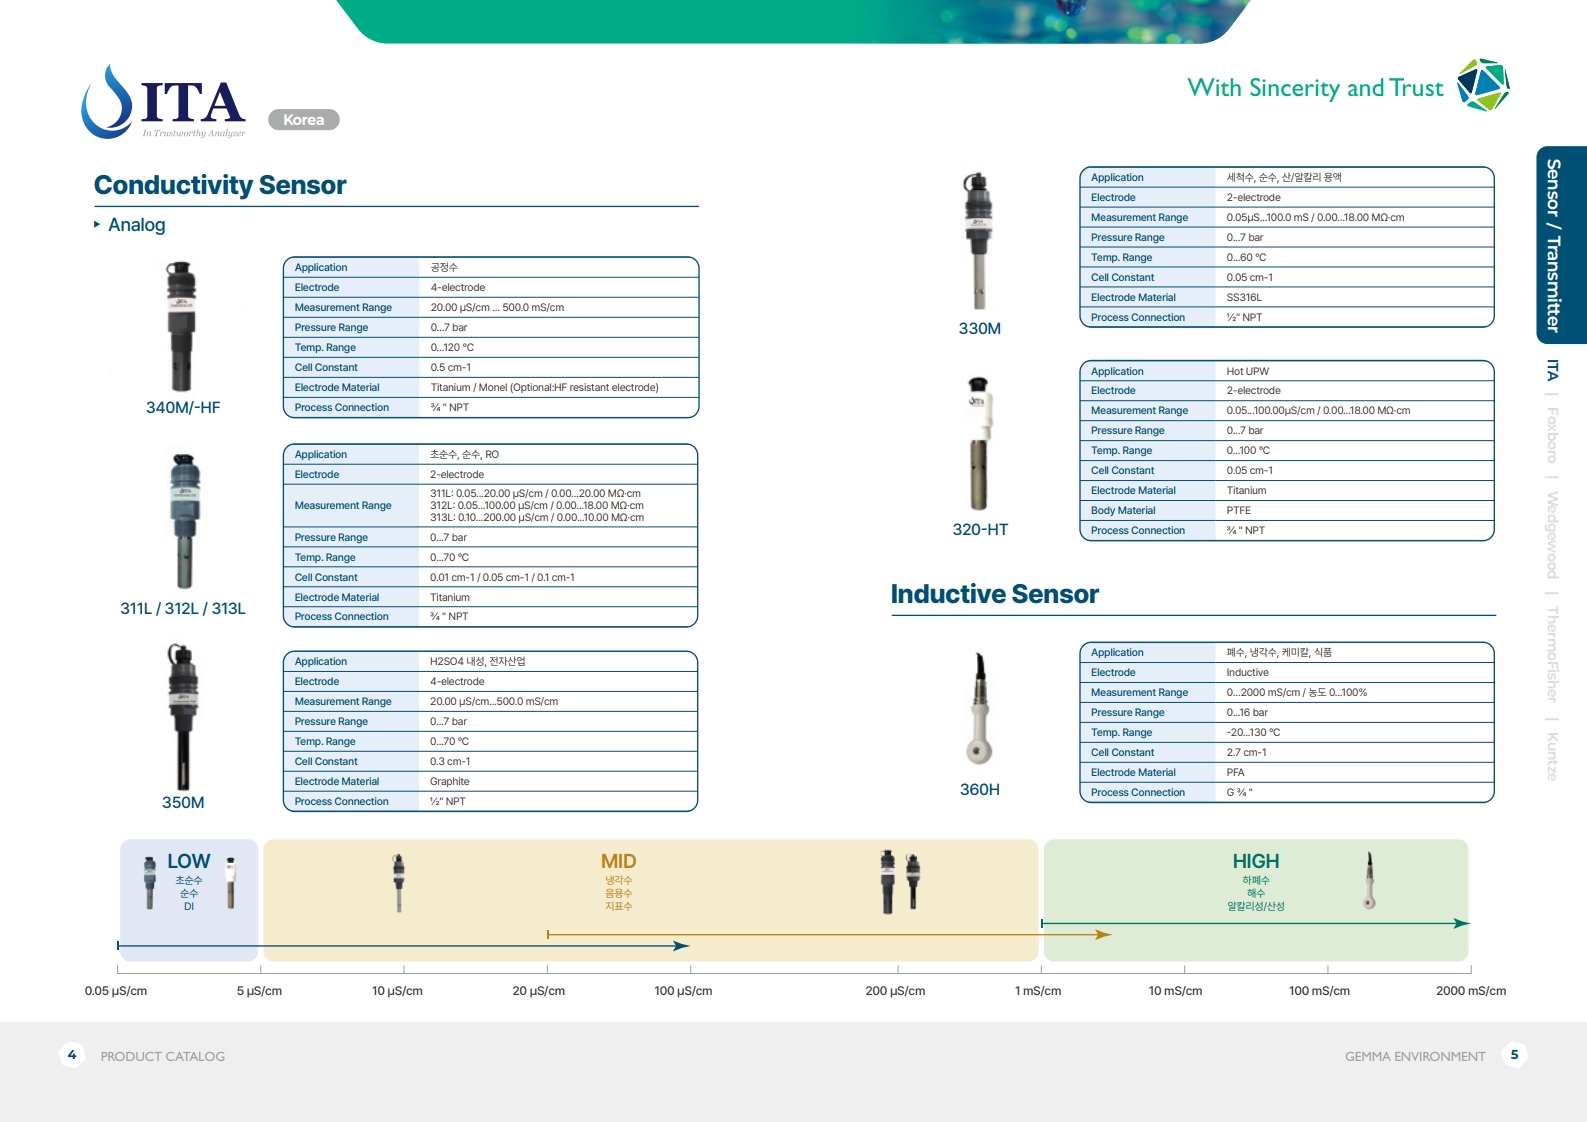The height and width of the screenshot is (1122, 1587).
Task: Click the Analog bullet triangle
Action: 97,224
